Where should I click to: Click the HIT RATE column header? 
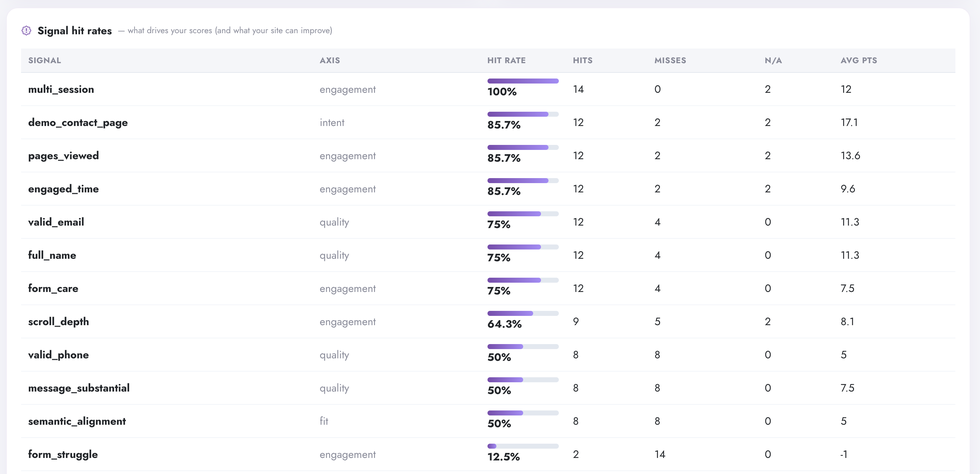tap(506, 61)
